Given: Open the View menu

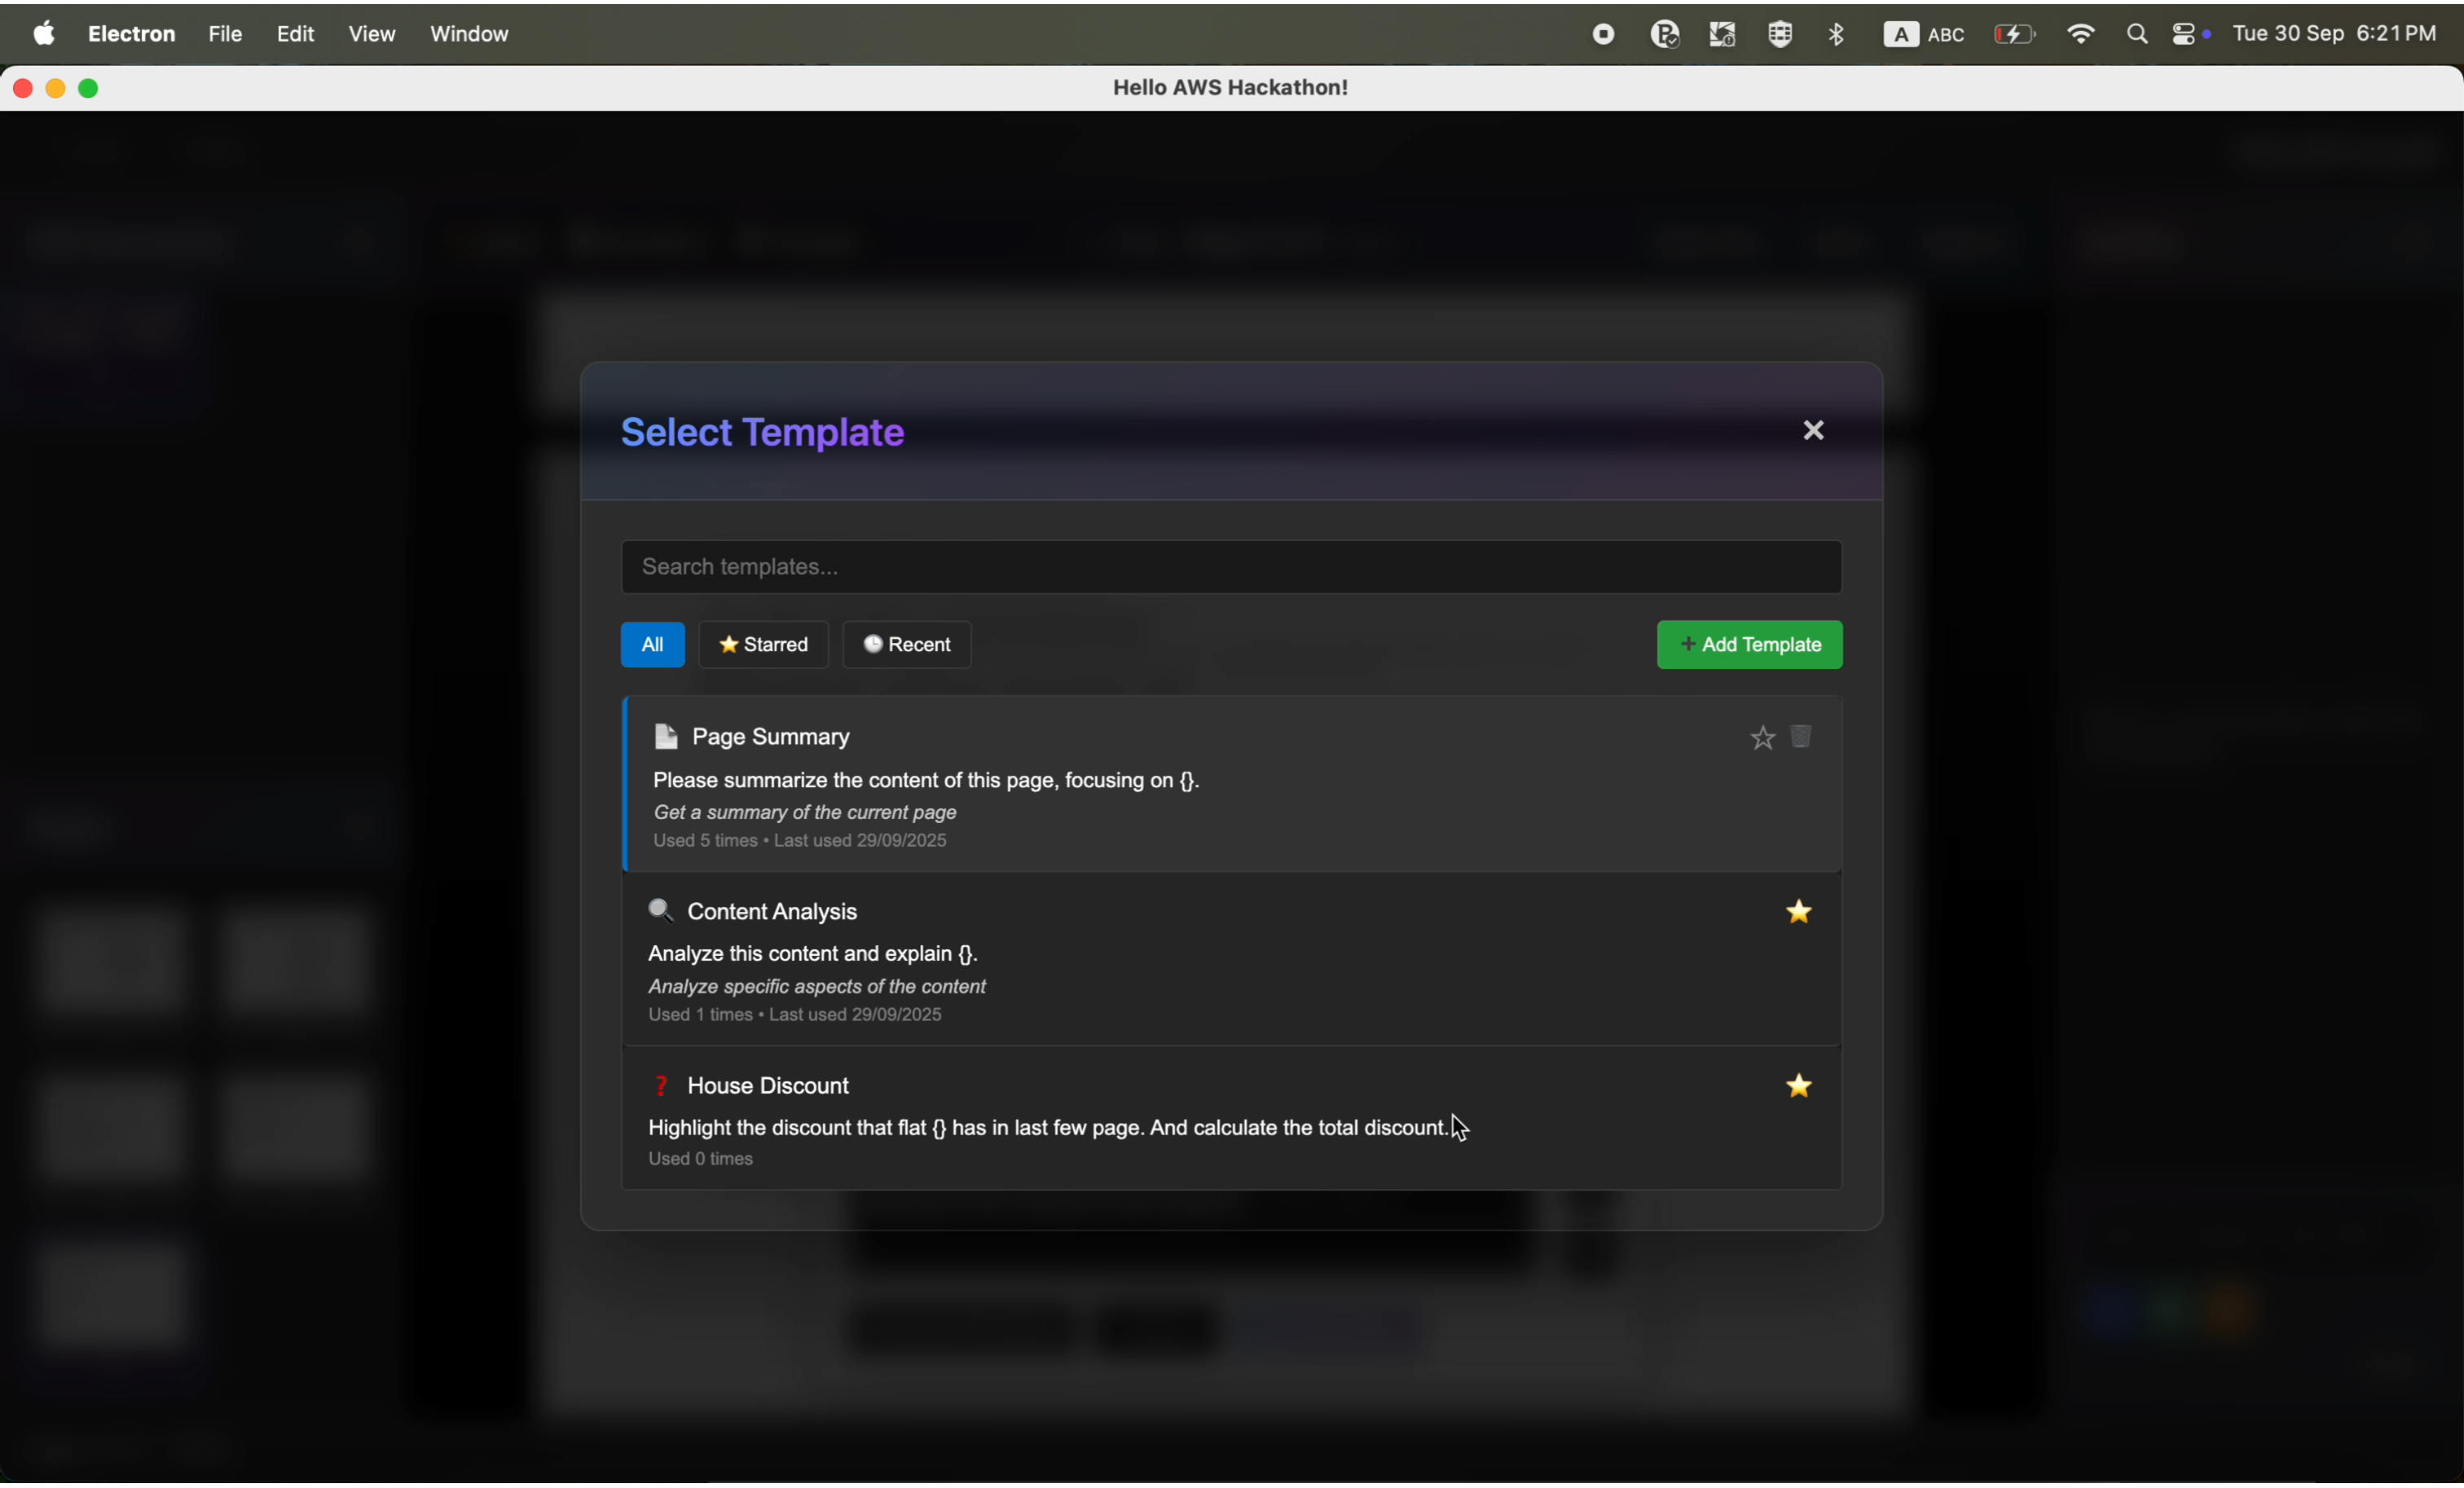Looking at the screenshot, I should pos(372,34).
